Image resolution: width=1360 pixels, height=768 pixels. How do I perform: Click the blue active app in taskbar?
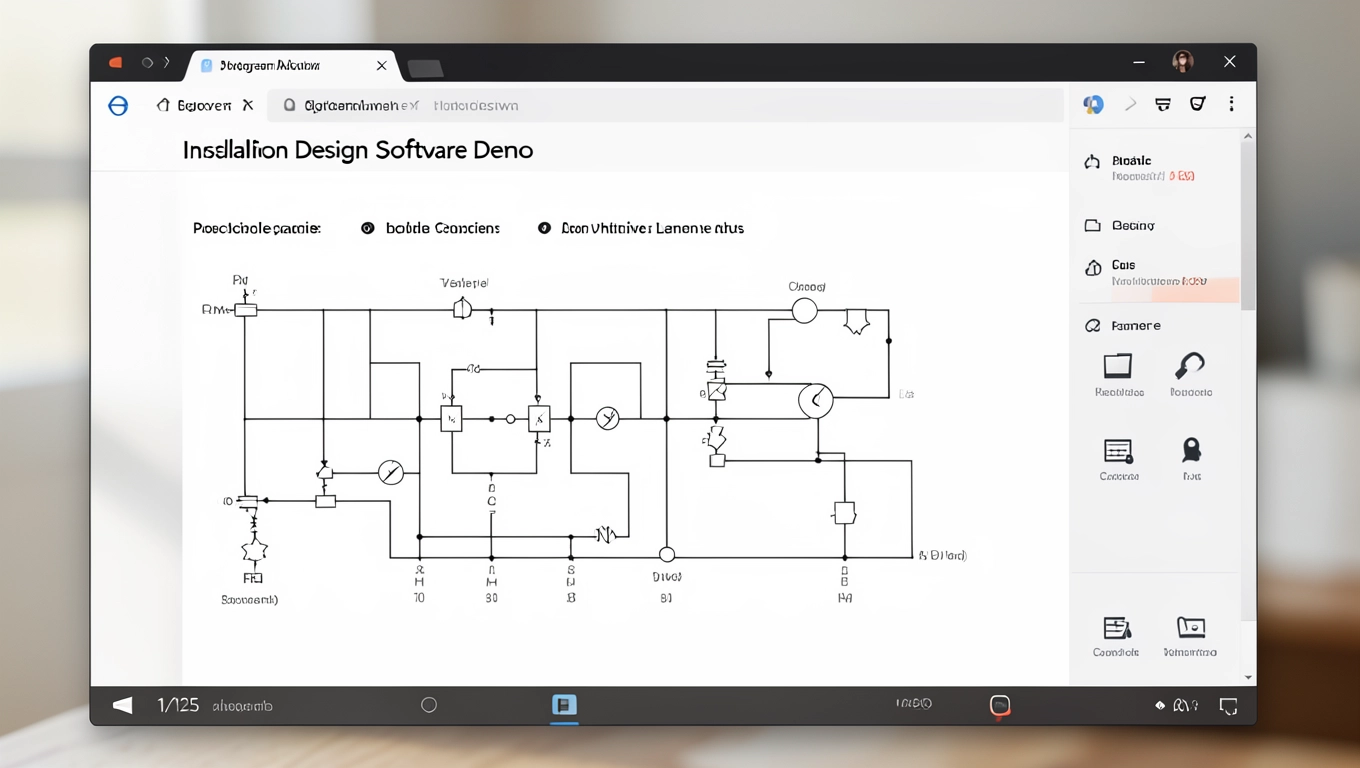pos(564,705)
